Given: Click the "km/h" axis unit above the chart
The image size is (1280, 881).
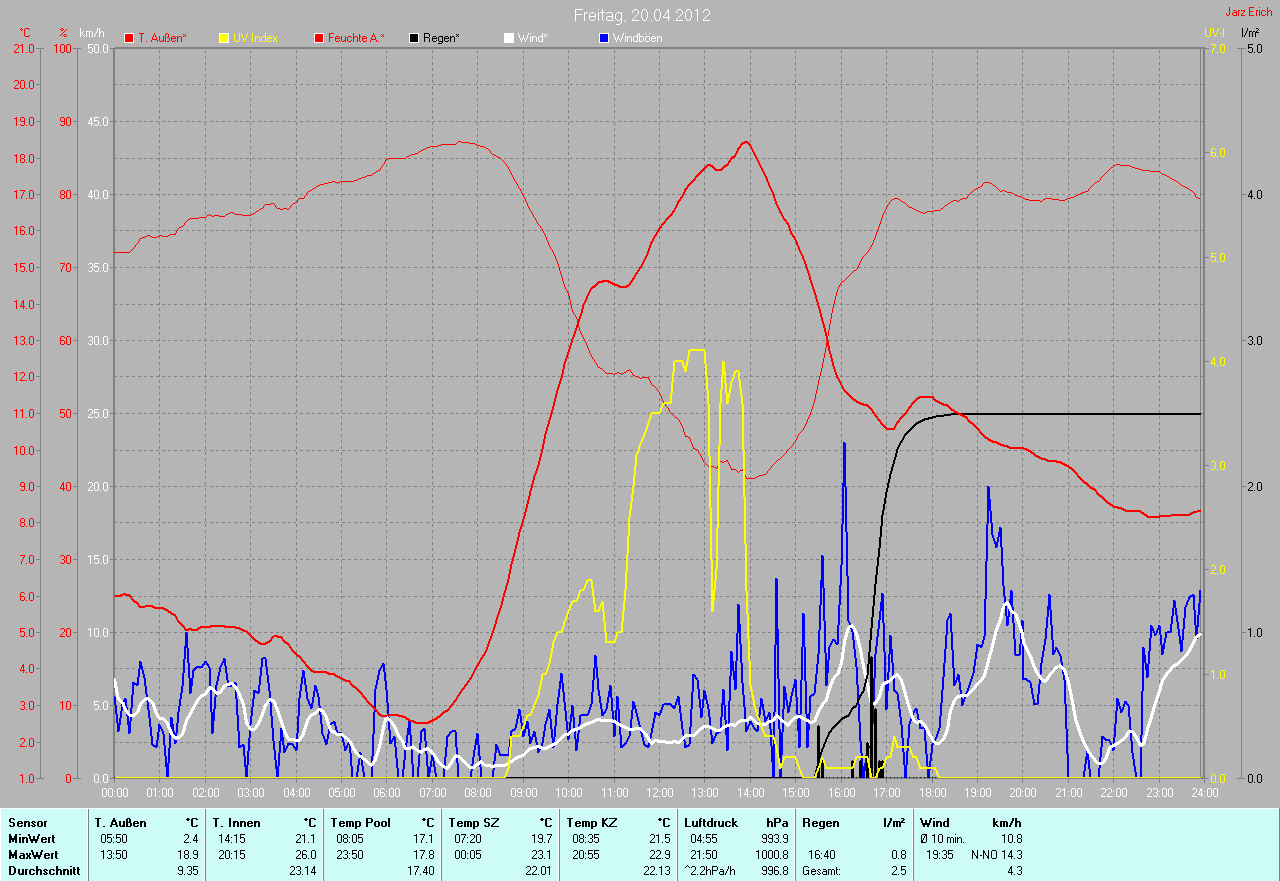Looking at the screenshot, I should tap(91, 33).
